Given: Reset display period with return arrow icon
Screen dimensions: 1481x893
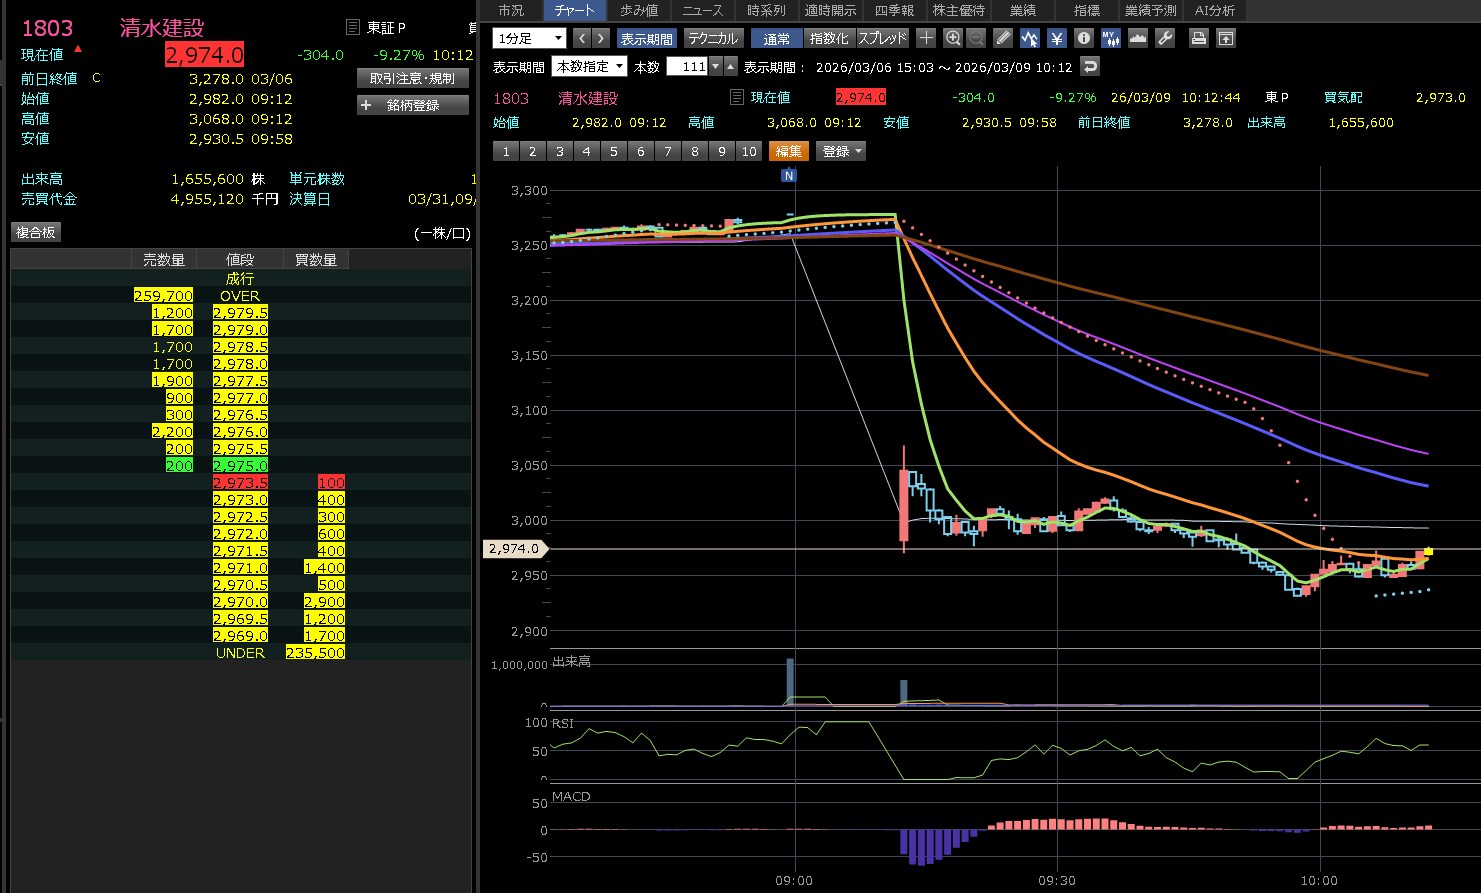Looking at the screenshot, I should [x=1091, y=67].
